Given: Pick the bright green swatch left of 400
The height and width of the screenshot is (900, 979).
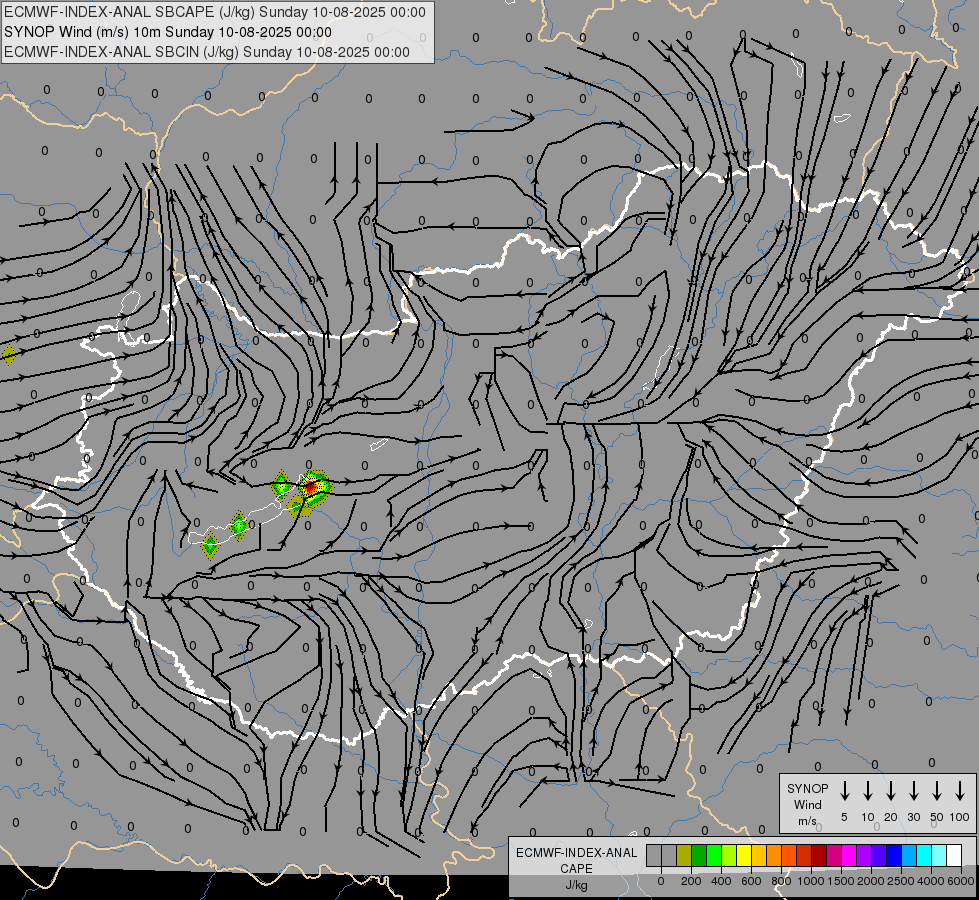Looking at the screenshot, I should pos(714,855).
